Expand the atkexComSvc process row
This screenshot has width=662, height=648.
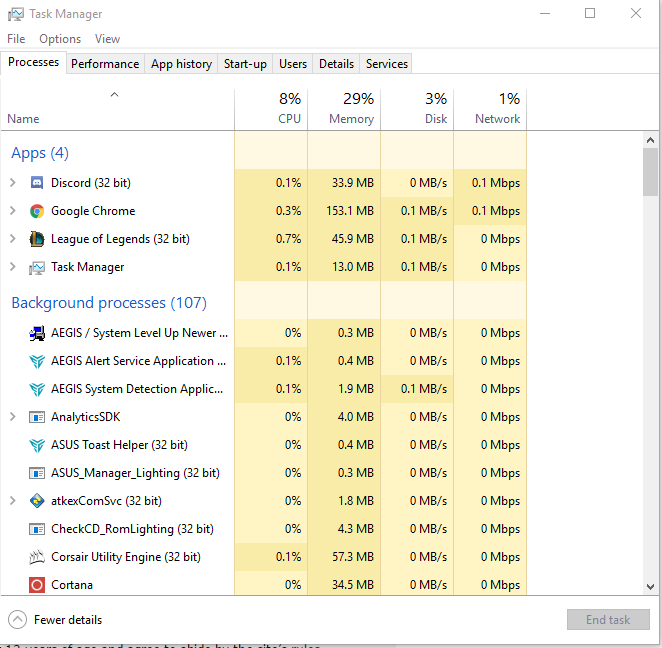click(13, 501)
